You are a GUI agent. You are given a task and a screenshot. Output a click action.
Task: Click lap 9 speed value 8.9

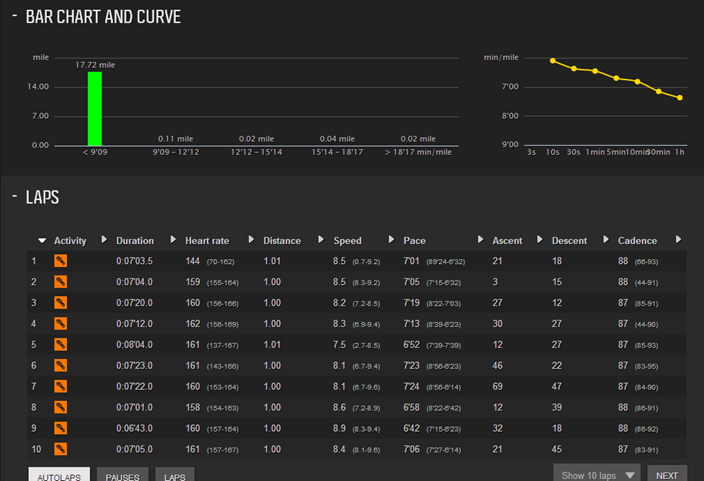[x=339, y=428]
